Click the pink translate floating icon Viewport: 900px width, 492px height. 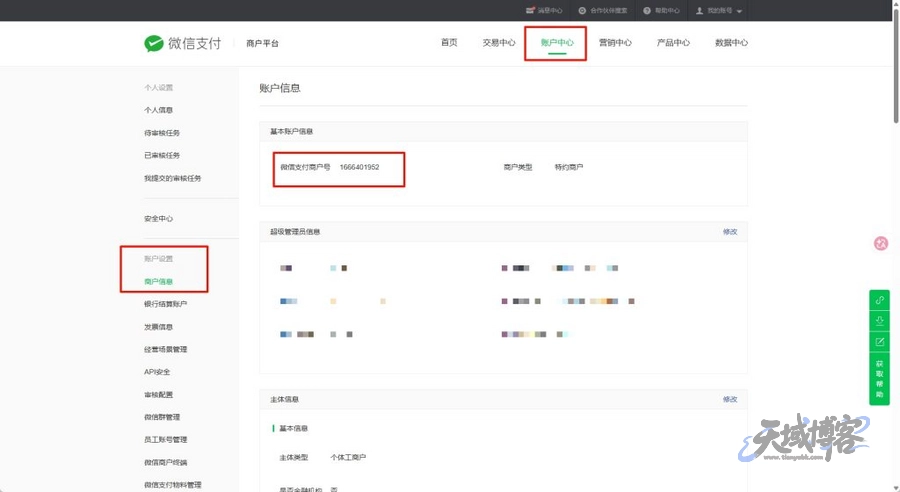[880, 243]
